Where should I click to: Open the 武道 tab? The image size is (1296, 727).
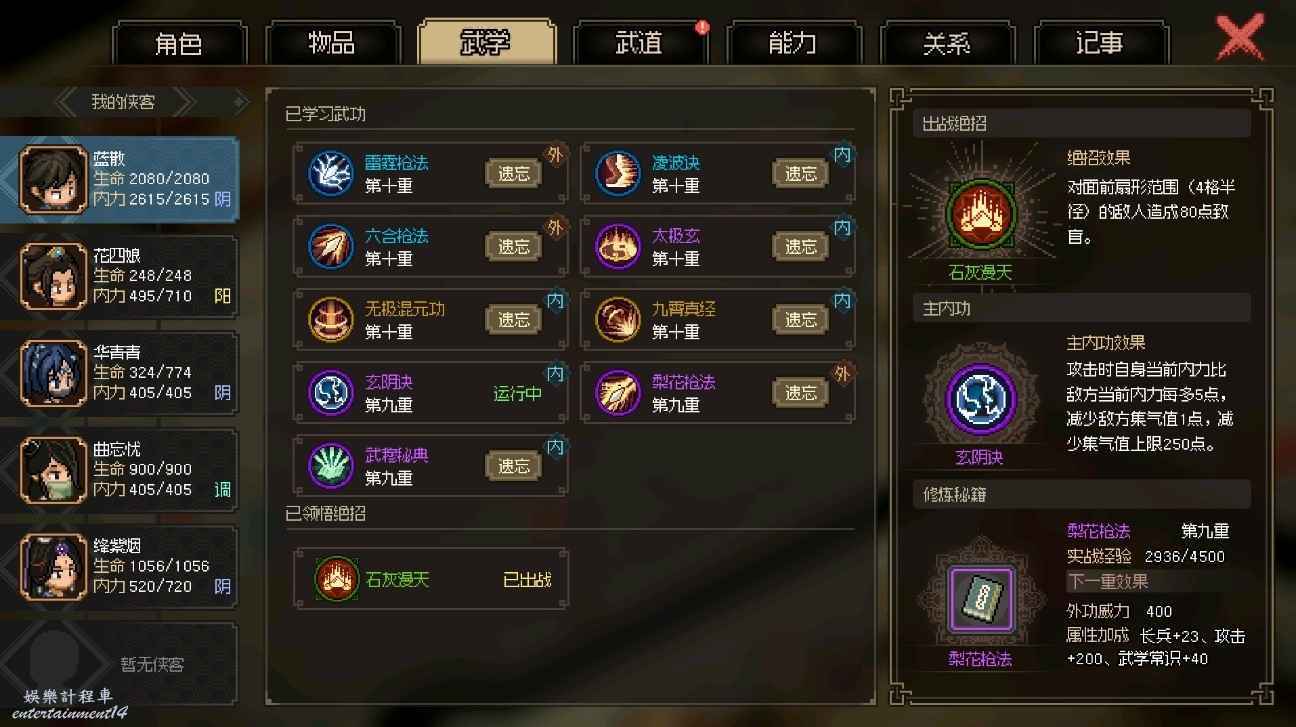click(x=639, y=44)
